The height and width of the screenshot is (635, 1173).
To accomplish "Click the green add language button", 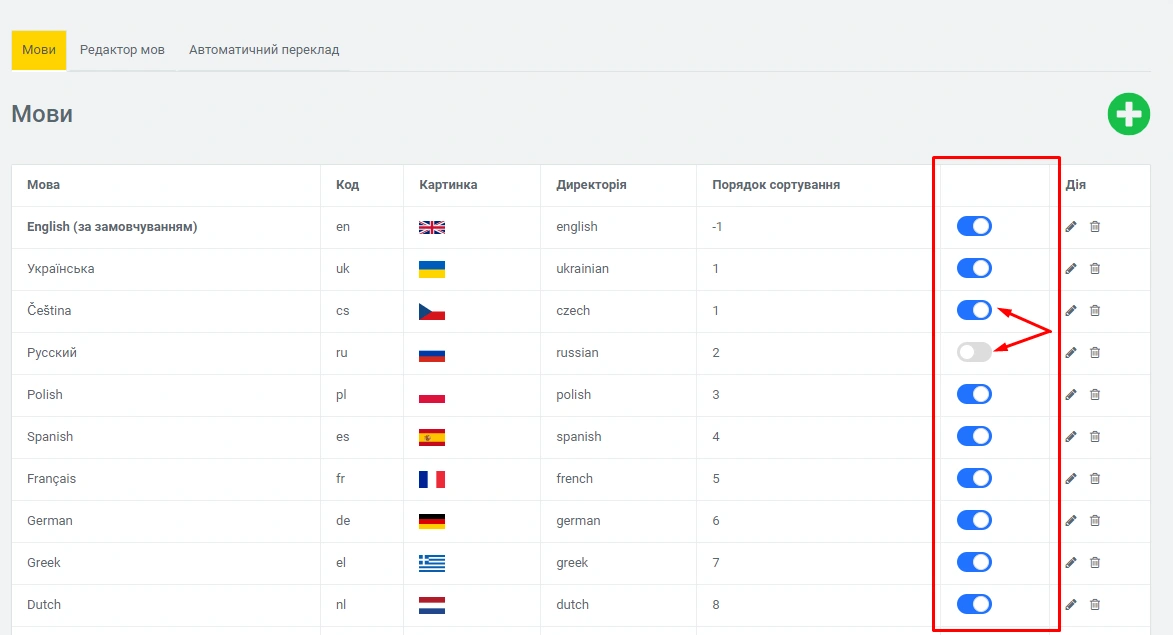I will pyautogui.click(x=1128, y=114).
